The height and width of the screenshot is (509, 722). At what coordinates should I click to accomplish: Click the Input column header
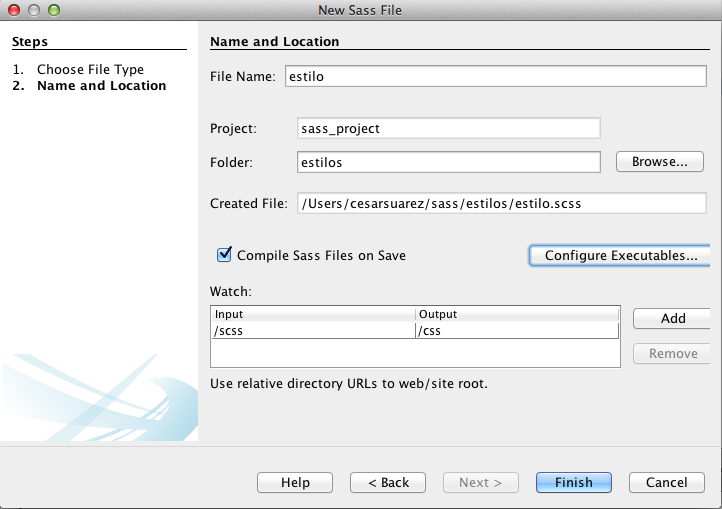coord(314,314)
